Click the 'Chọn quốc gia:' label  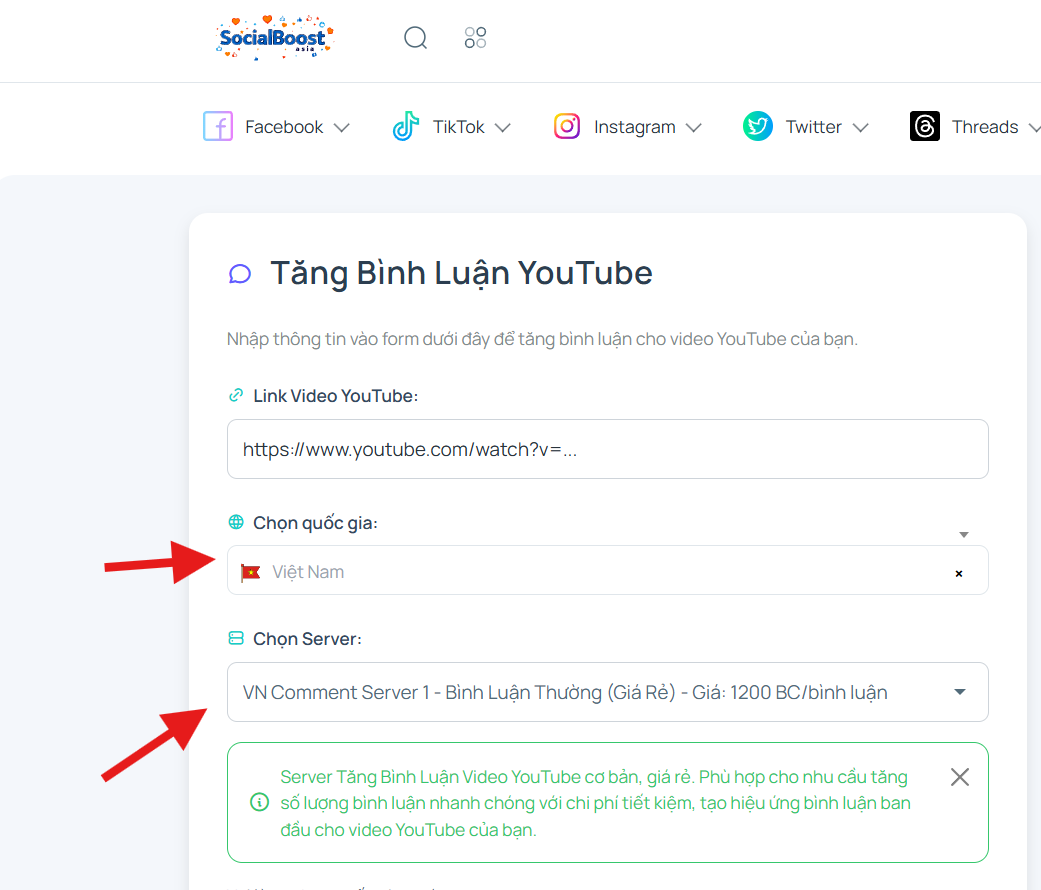315,523
